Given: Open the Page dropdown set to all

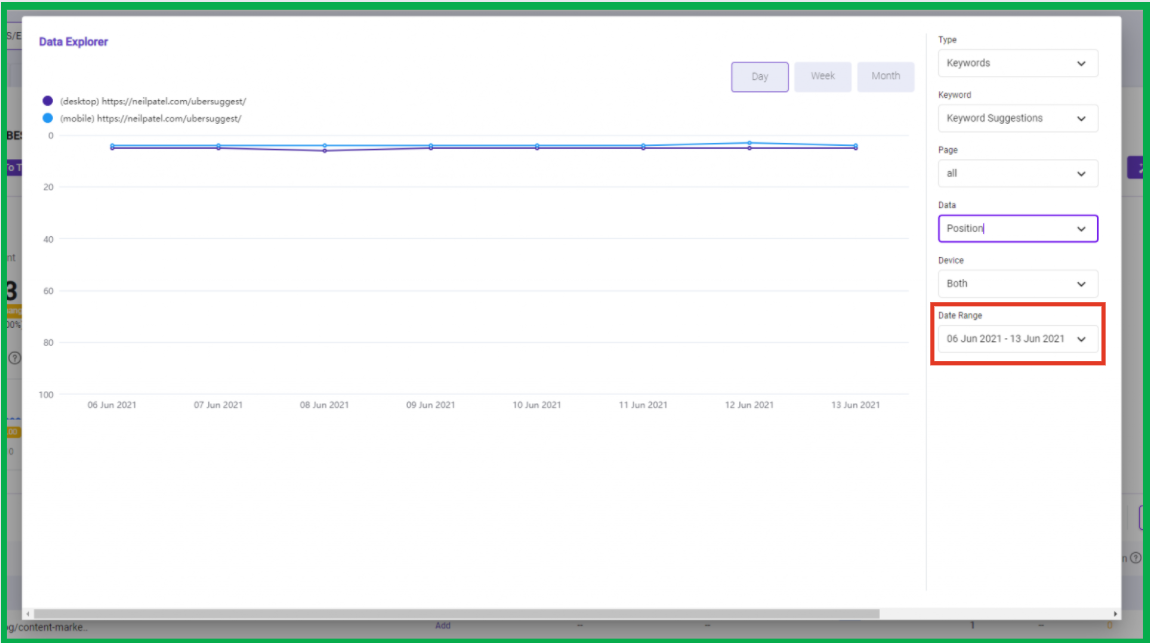Looking at the screenshot, I should 1017,174.
